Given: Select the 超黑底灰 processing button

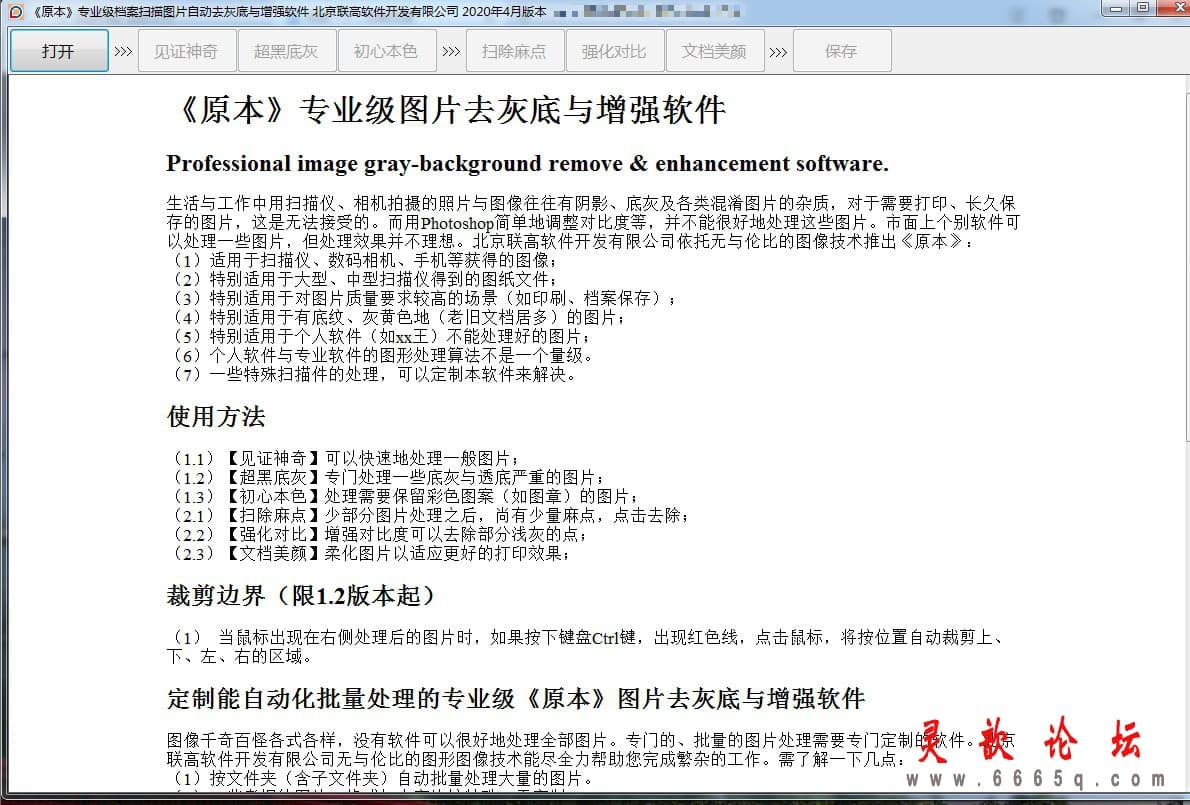Looking at the screenshot, I should click(x=286, y=51).
